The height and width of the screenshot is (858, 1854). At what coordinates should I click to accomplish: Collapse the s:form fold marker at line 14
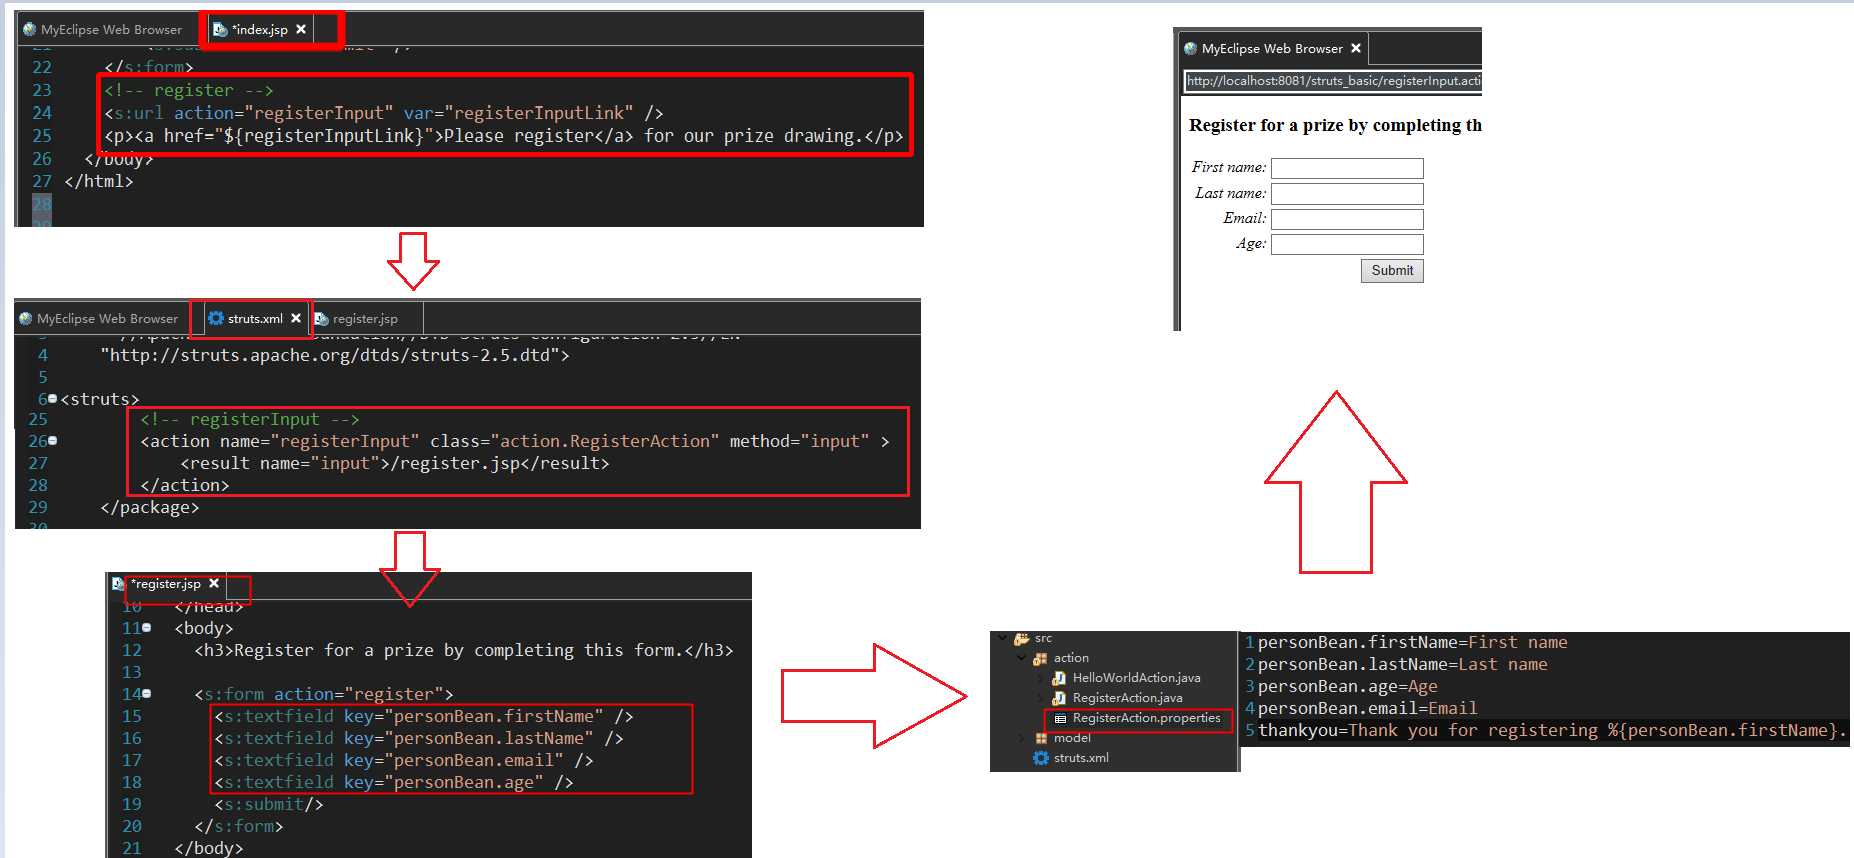[147, 693]
